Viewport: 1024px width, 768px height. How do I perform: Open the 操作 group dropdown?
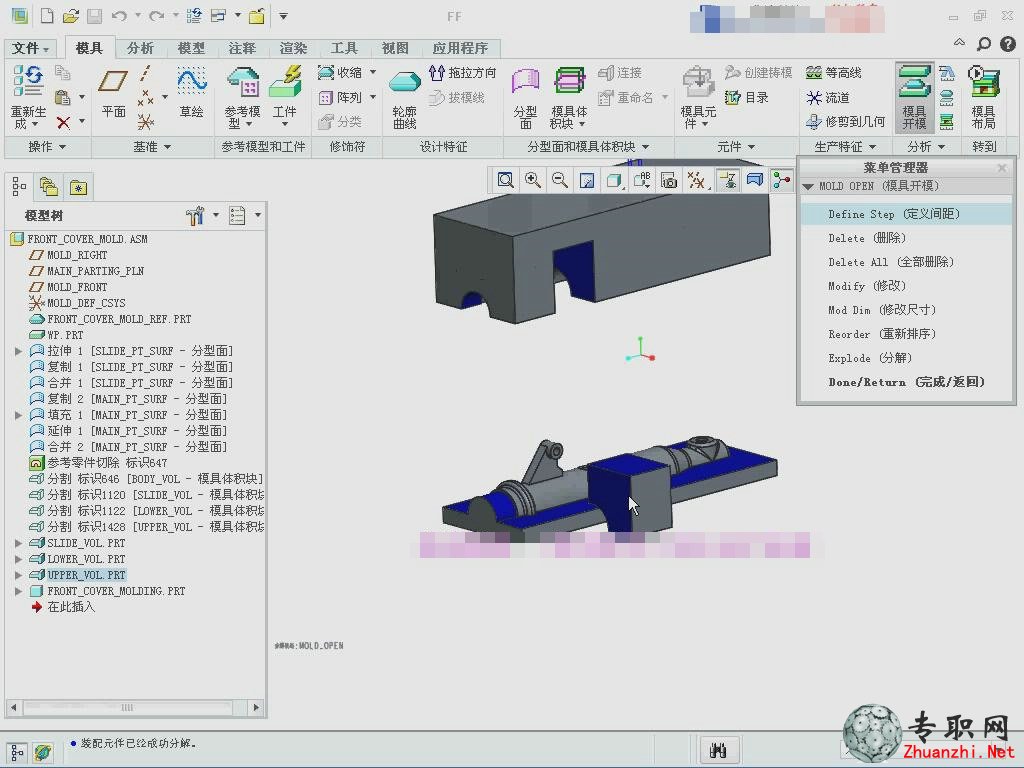click(x=47, y=147)
